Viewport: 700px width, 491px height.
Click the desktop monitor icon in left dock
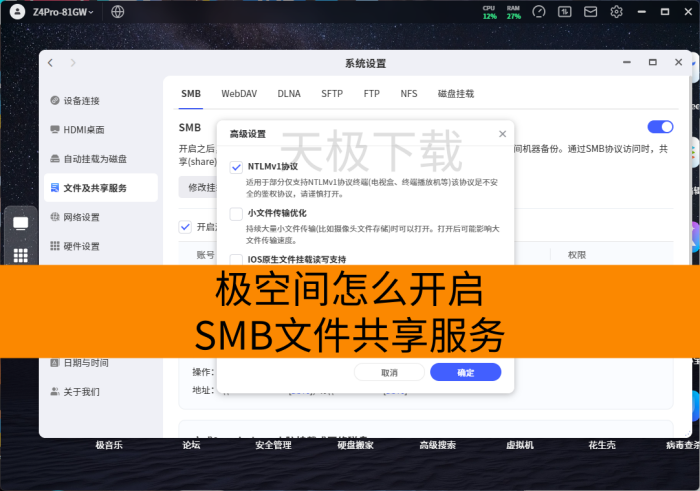[x=21, y=223]
